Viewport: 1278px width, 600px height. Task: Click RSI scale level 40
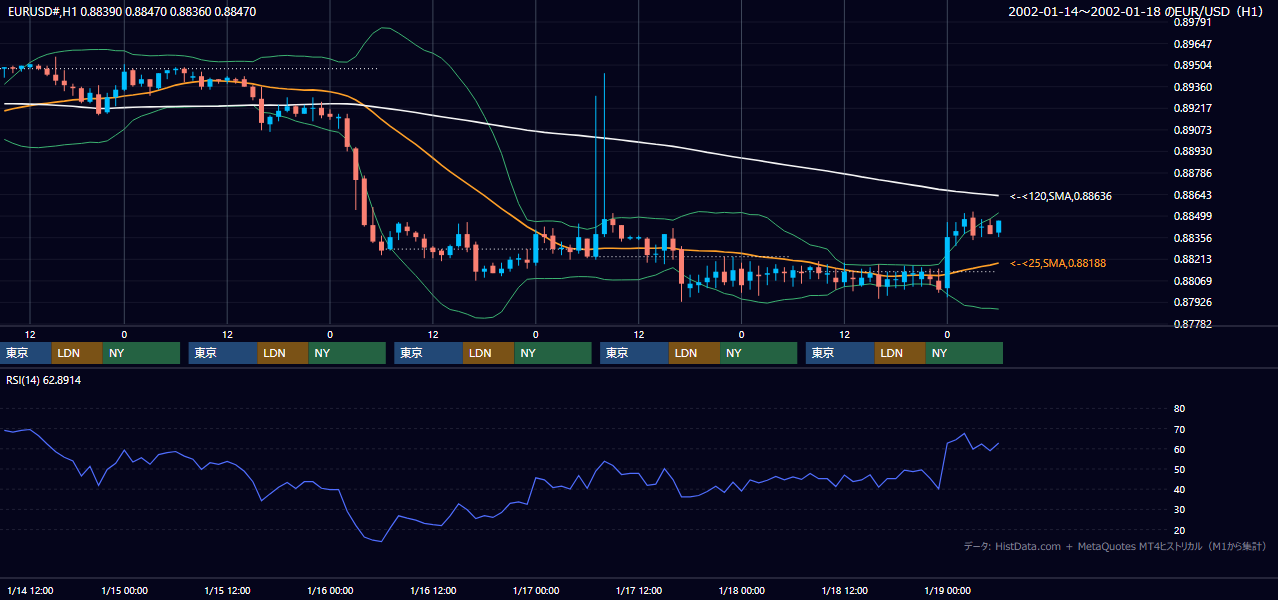[x=1179, y=489]
